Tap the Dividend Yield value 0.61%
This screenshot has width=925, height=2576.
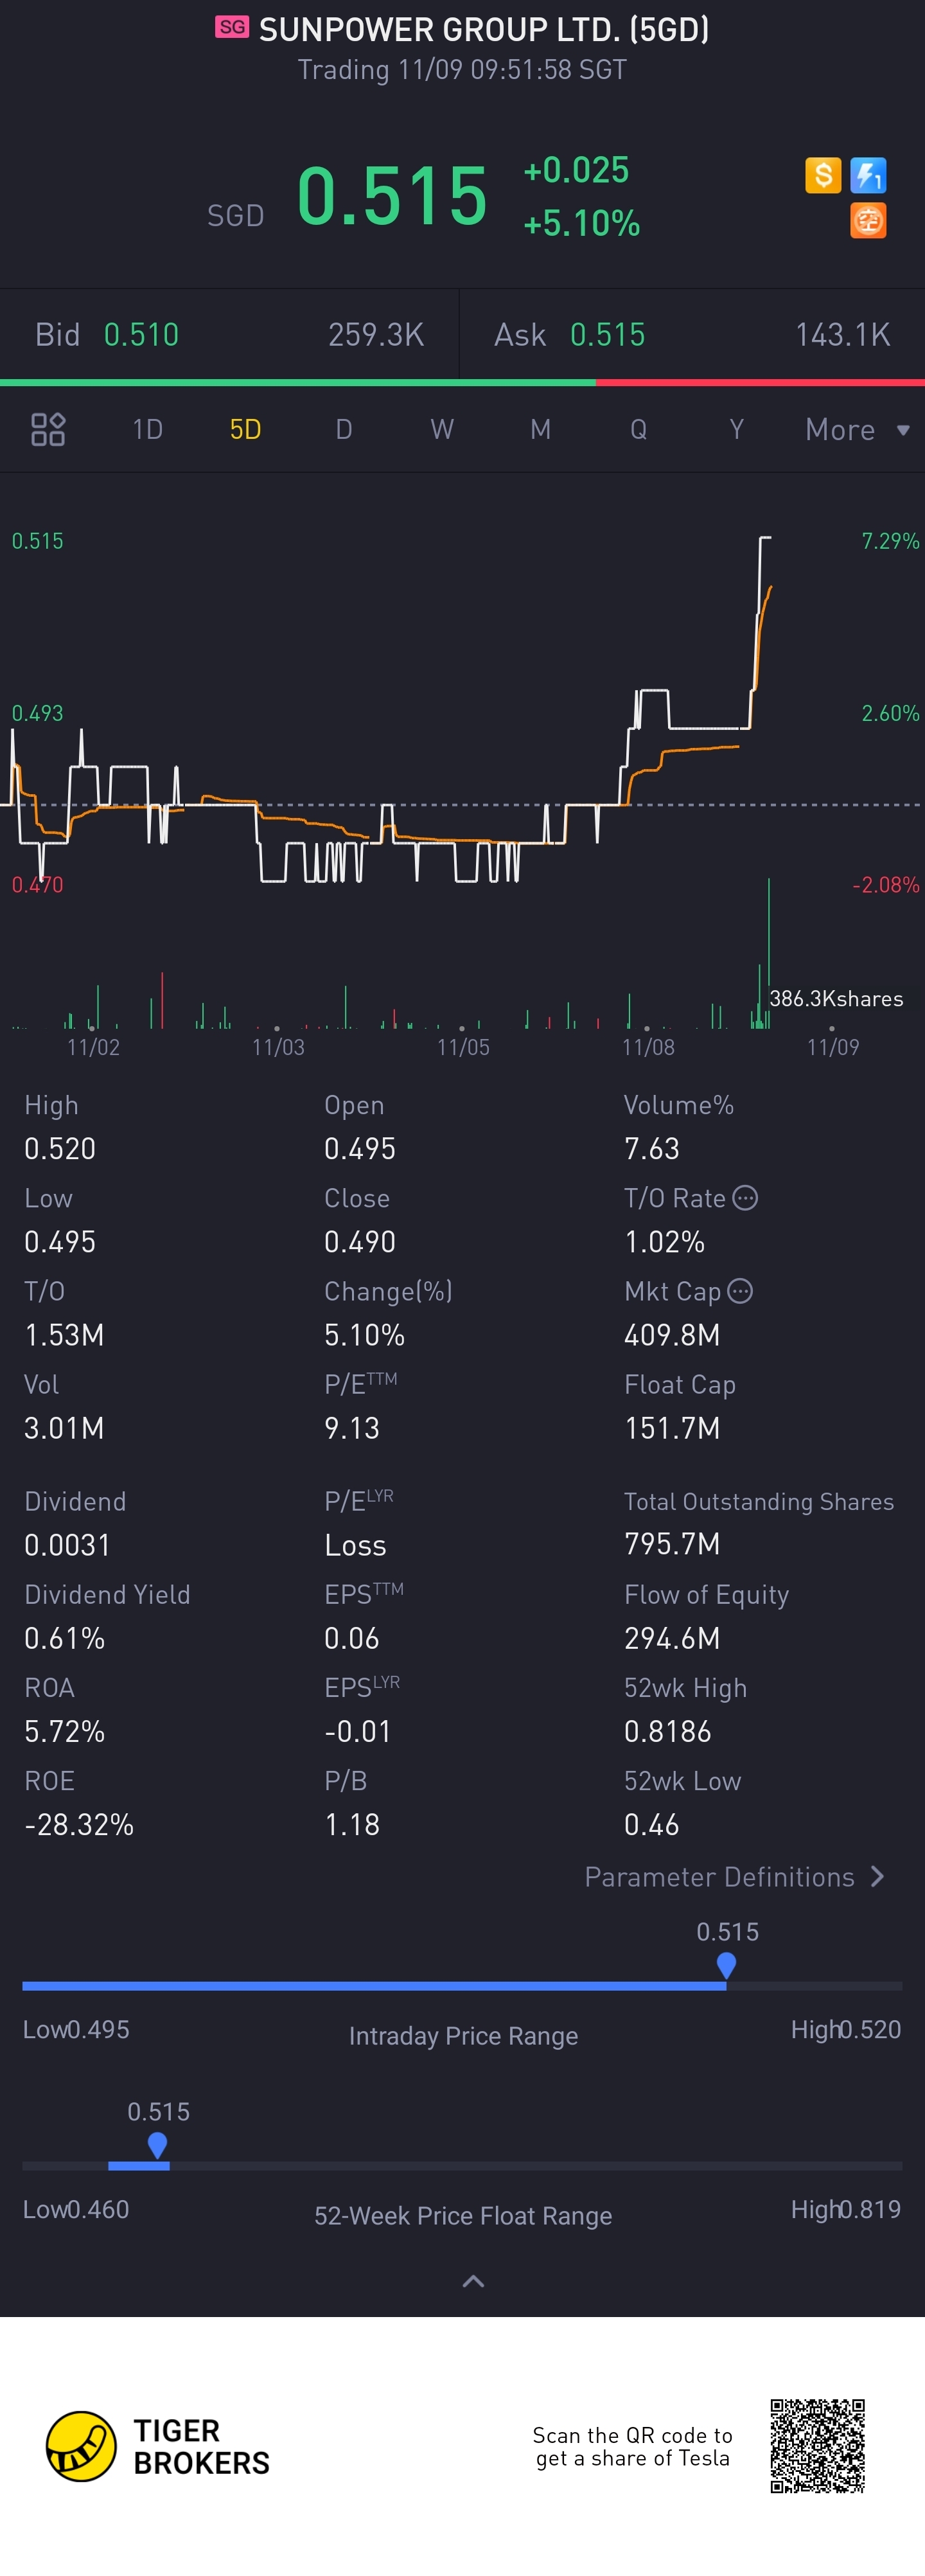(65, 1638)
